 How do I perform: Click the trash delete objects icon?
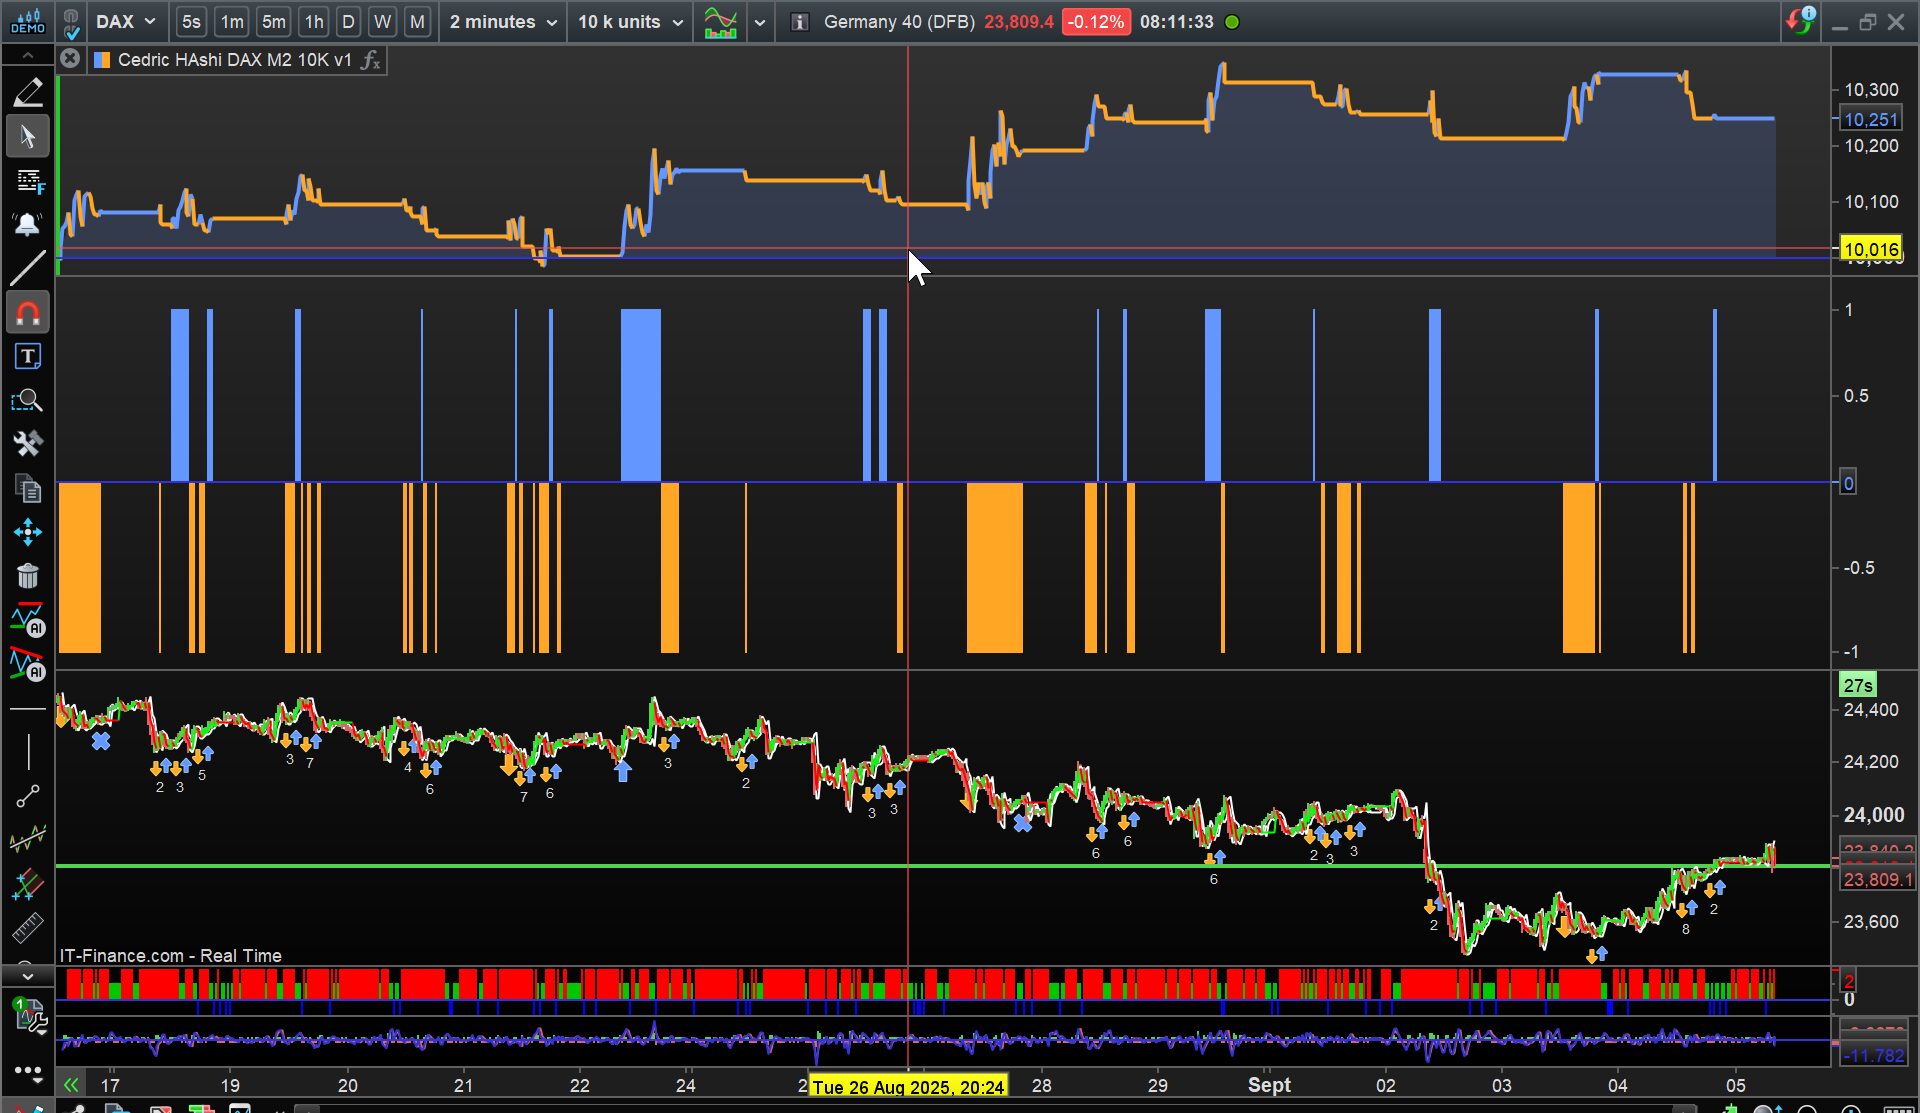coord(28,576)
